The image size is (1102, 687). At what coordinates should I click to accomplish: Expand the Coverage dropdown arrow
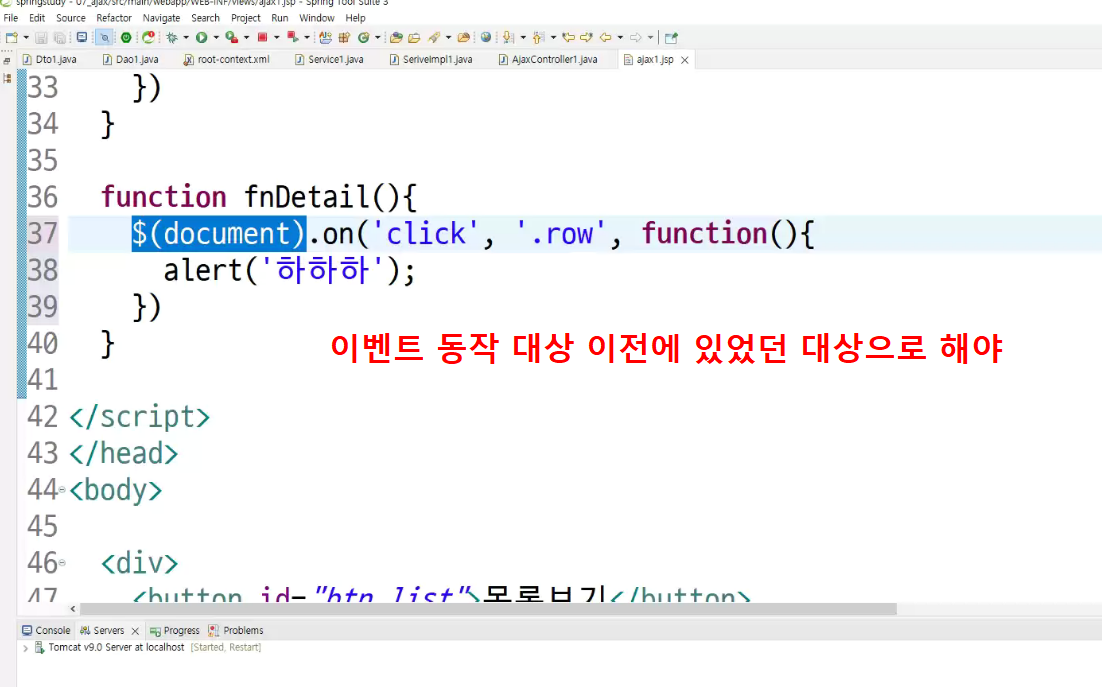pyautogui.click(x=247, y=37)
